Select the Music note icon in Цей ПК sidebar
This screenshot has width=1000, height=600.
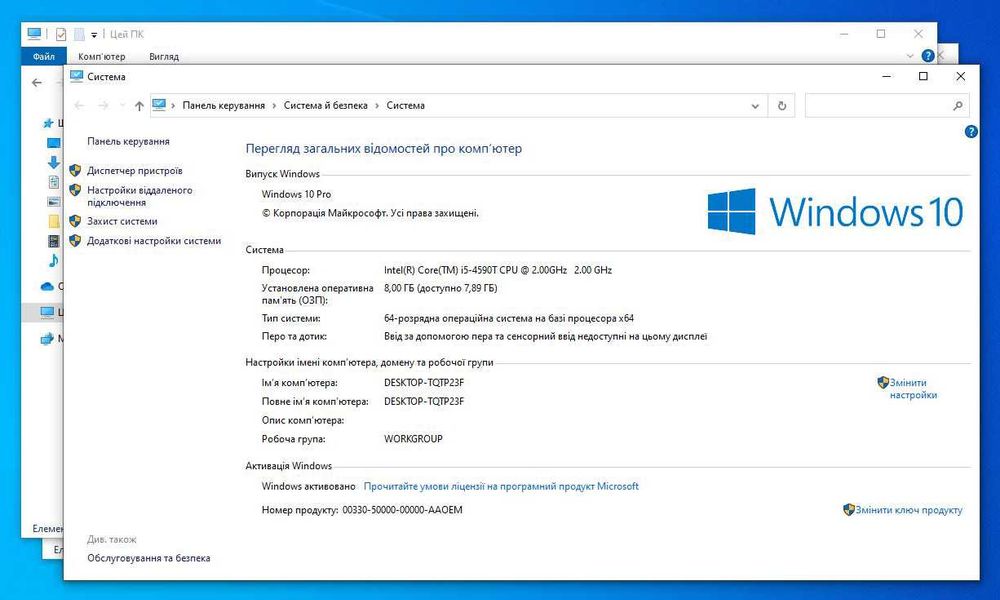(54, 260)
